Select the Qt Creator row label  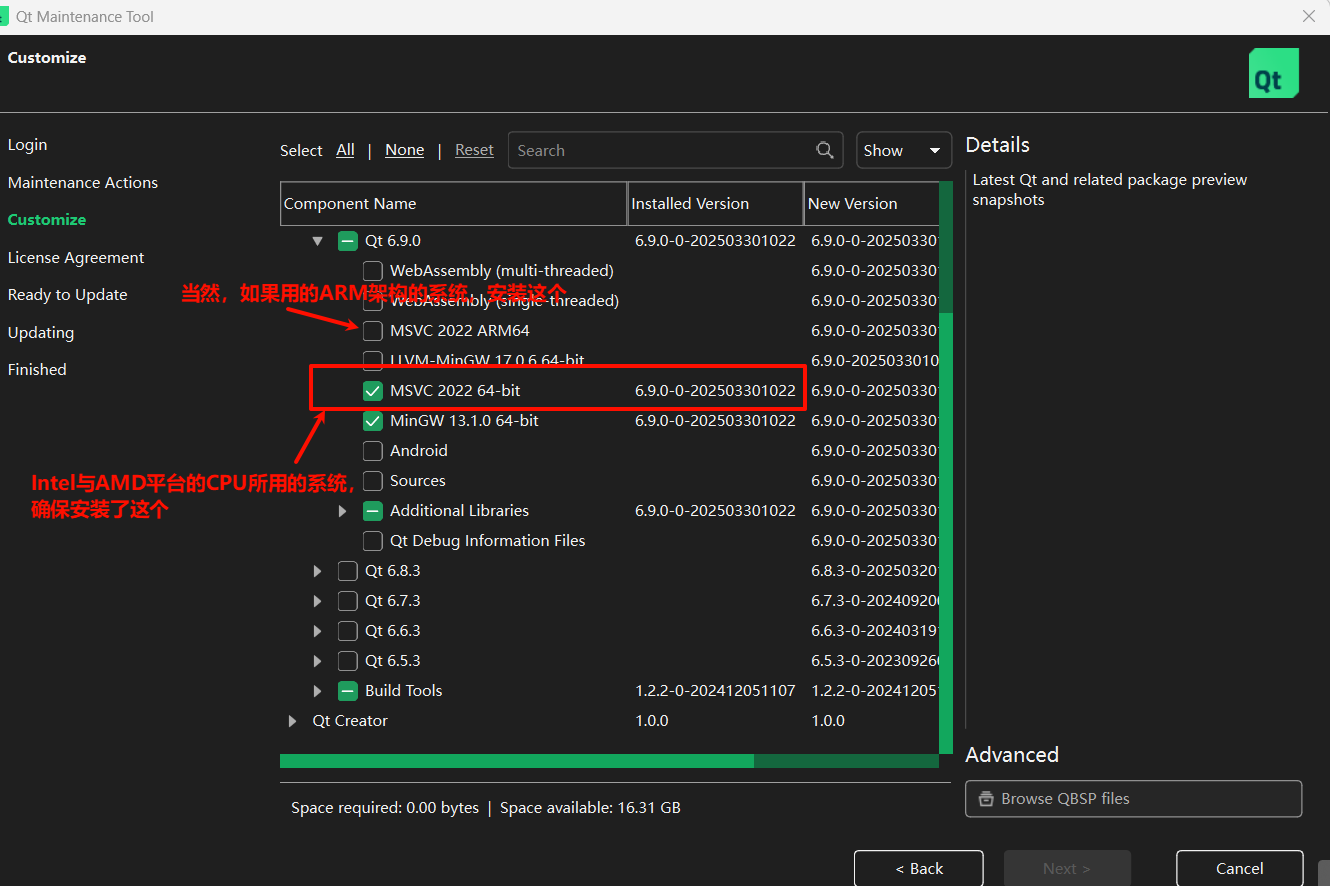[350, 721]
